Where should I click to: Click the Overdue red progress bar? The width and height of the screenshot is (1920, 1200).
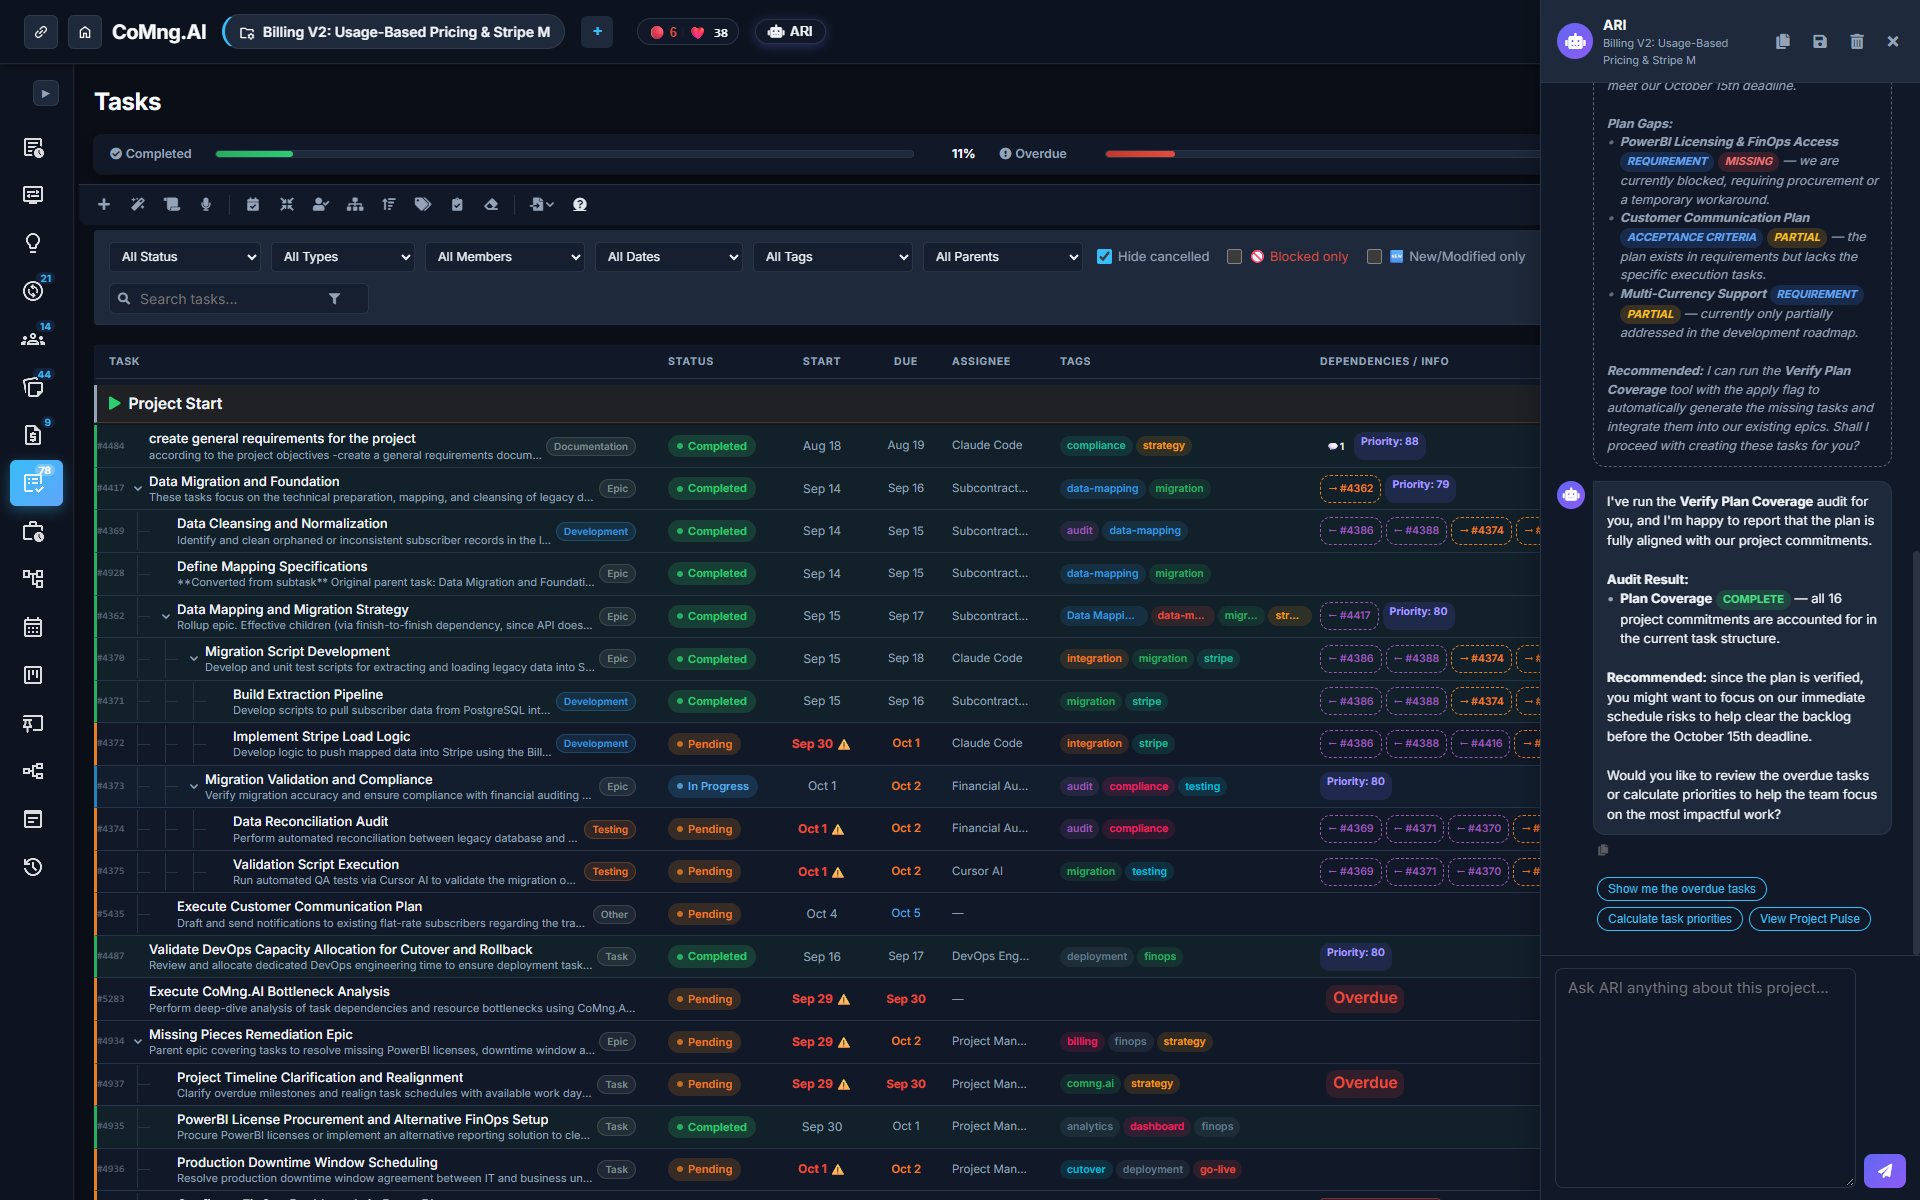point(1322,154)
